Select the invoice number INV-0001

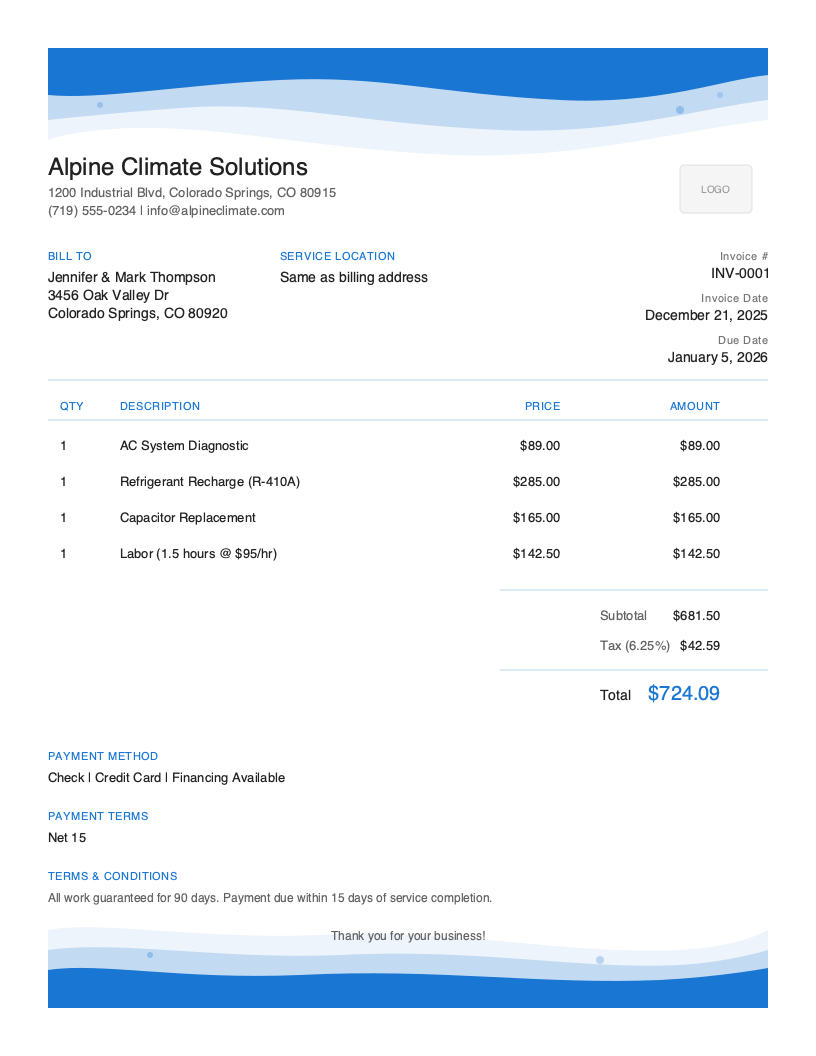[x=739, y=272]
